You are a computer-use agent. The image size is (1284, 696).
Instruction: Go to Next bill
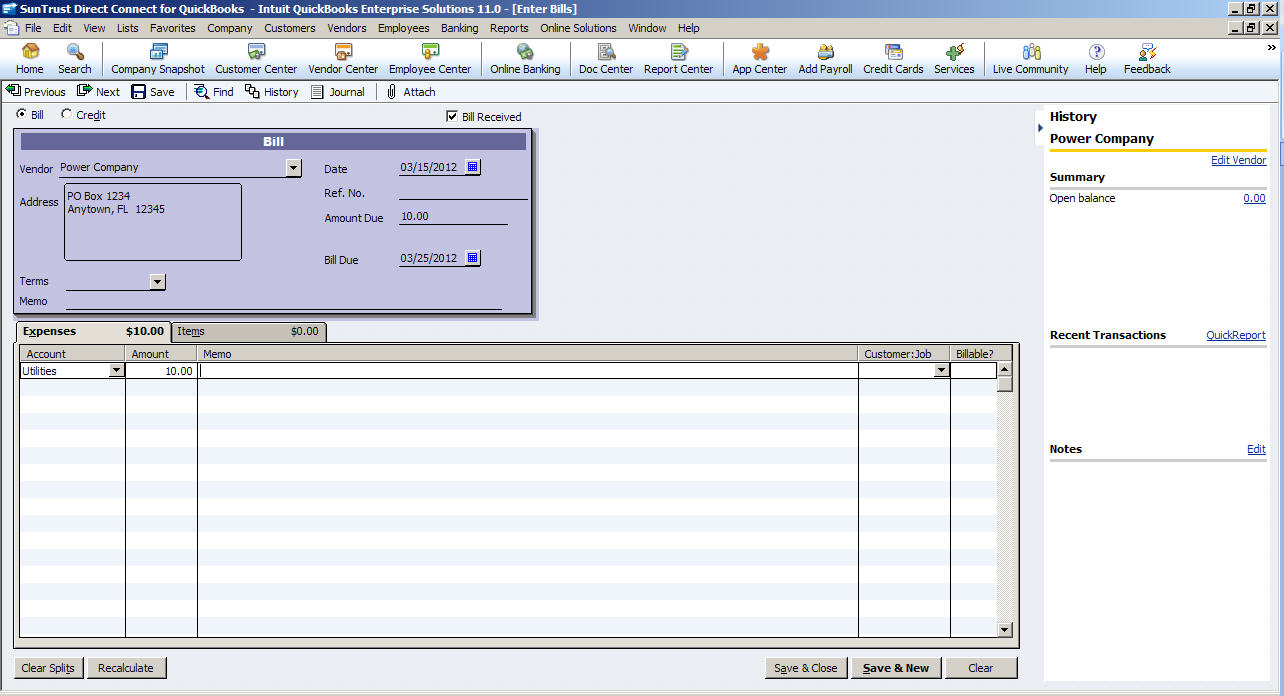click(x=99, y=92)
